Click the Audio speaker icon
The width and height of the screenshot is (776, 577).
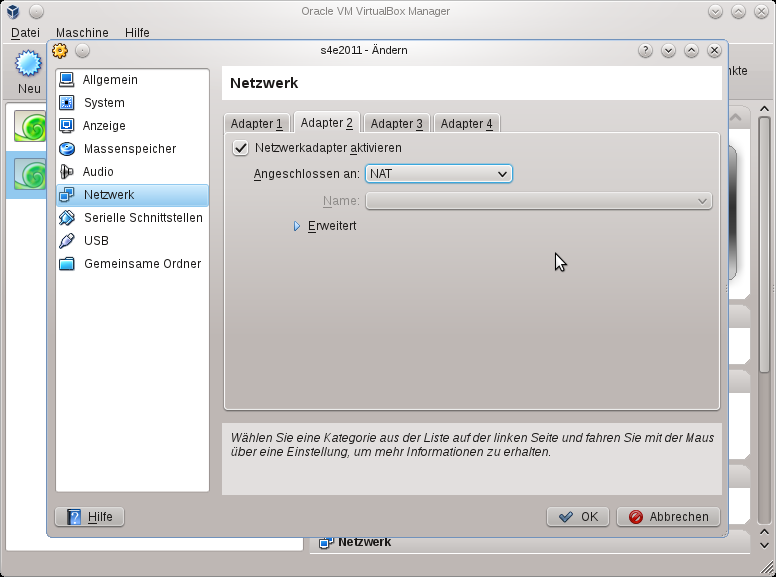66,172
